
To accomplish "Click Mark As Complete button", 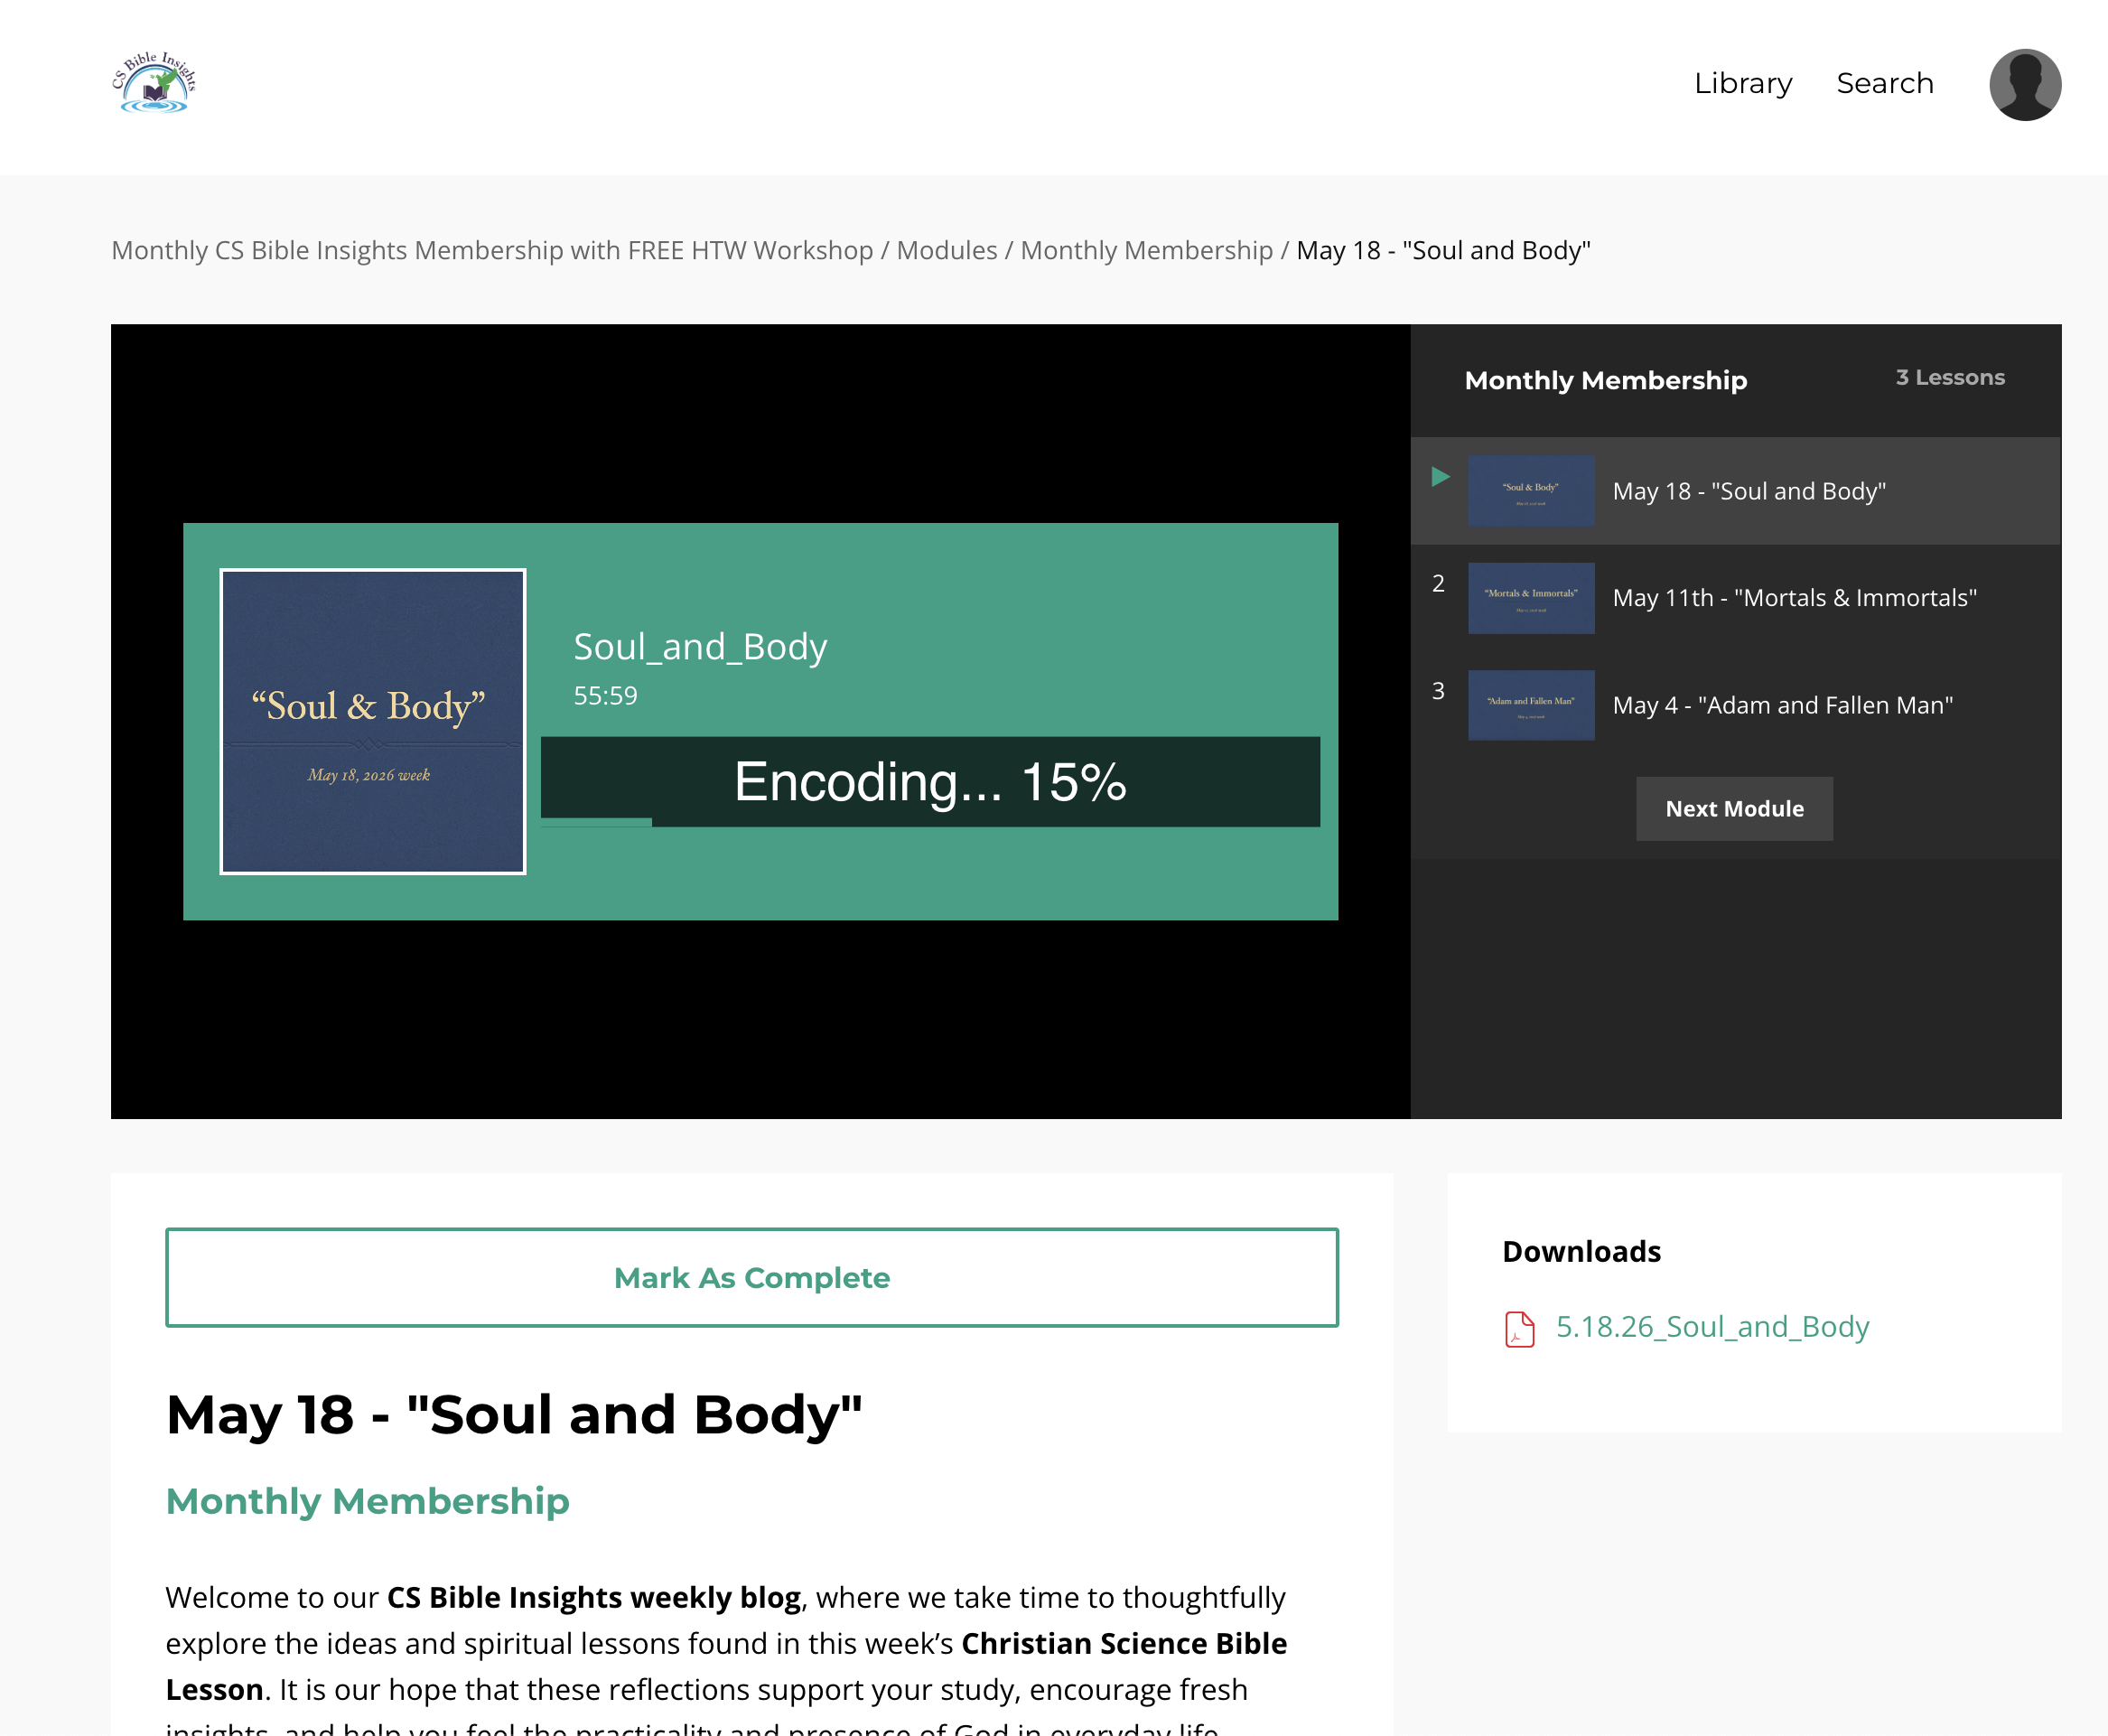I will (x=752, y=1278).
